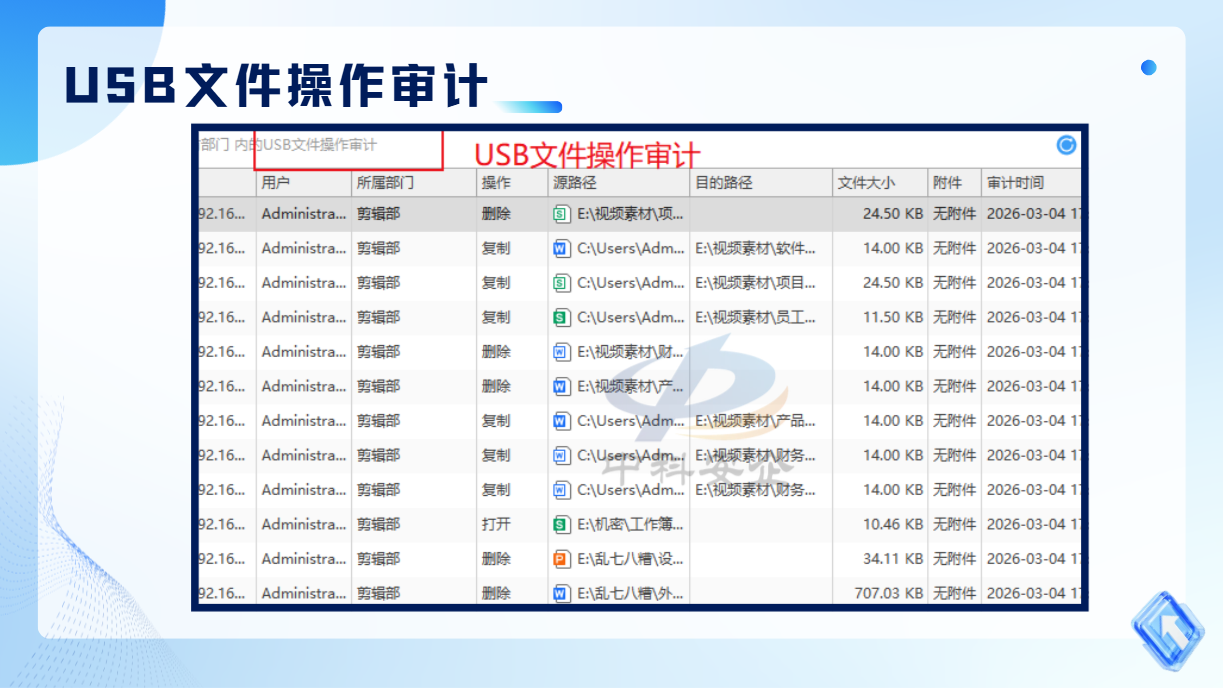The width and height of the screenshot is (1224, 688).
Task: Sort by the 目的路径 column header
Action: click(x=761, y=183)
